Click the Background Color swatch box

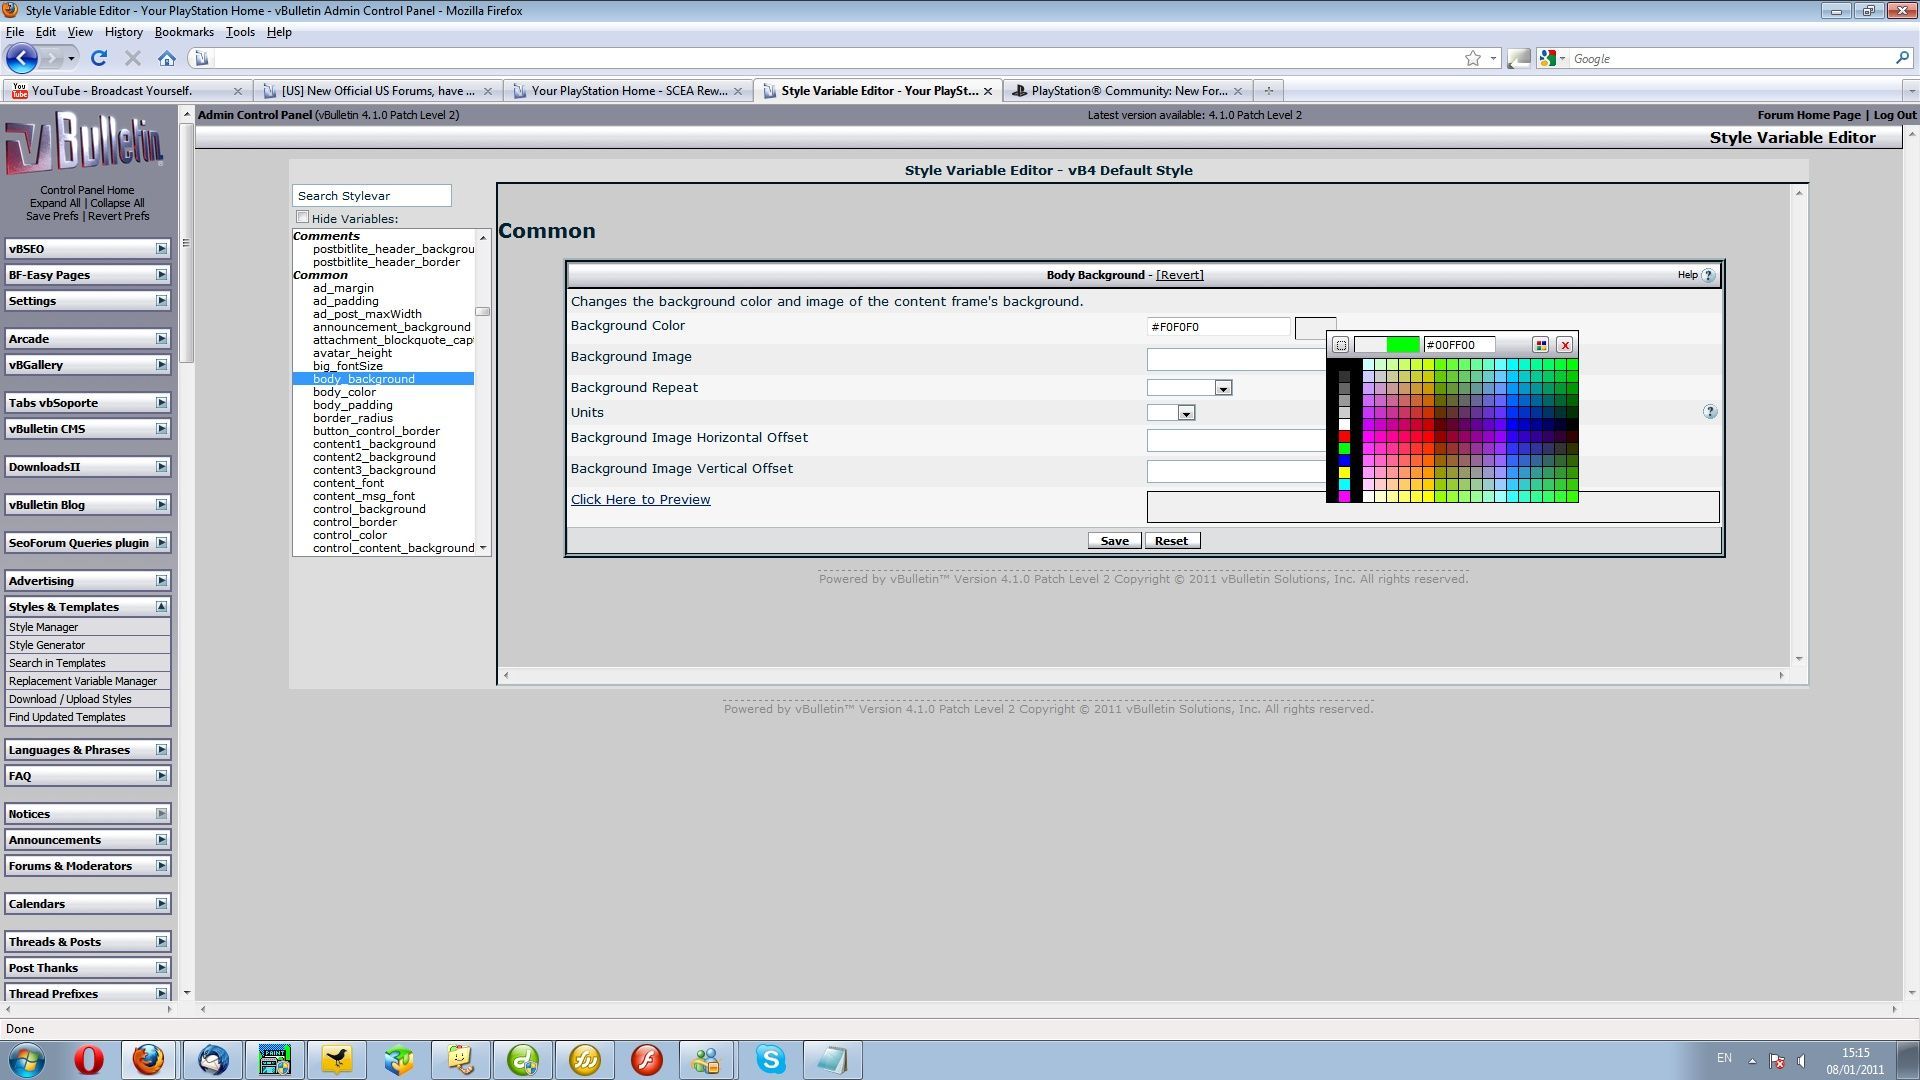[x=1315, y=327]
